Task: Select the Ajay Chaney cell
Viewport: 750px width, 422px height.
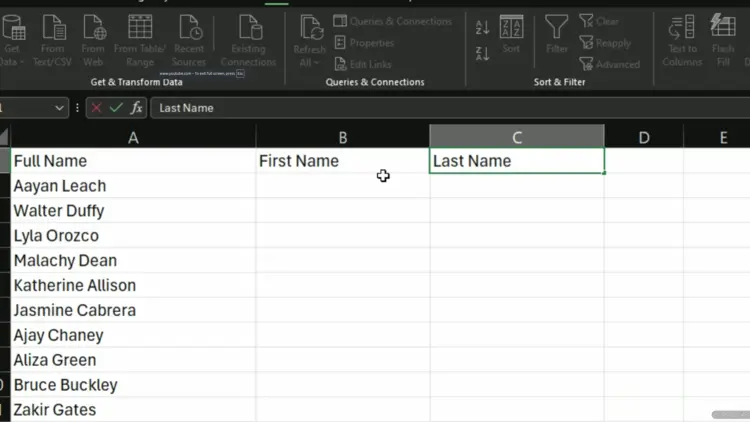Action: click(133, 335)
